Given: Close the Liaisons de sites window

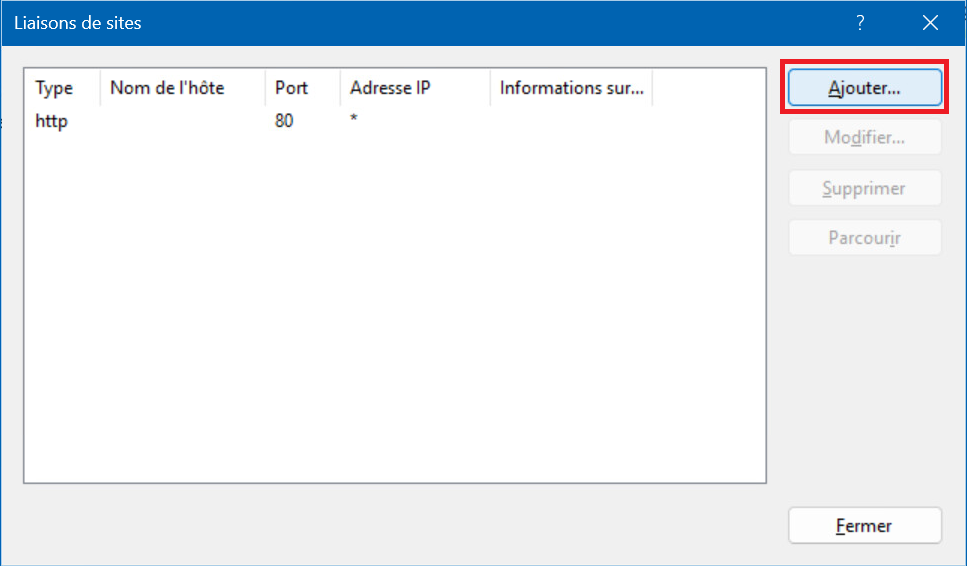Looking at the screenshot, I should [930, 22].
